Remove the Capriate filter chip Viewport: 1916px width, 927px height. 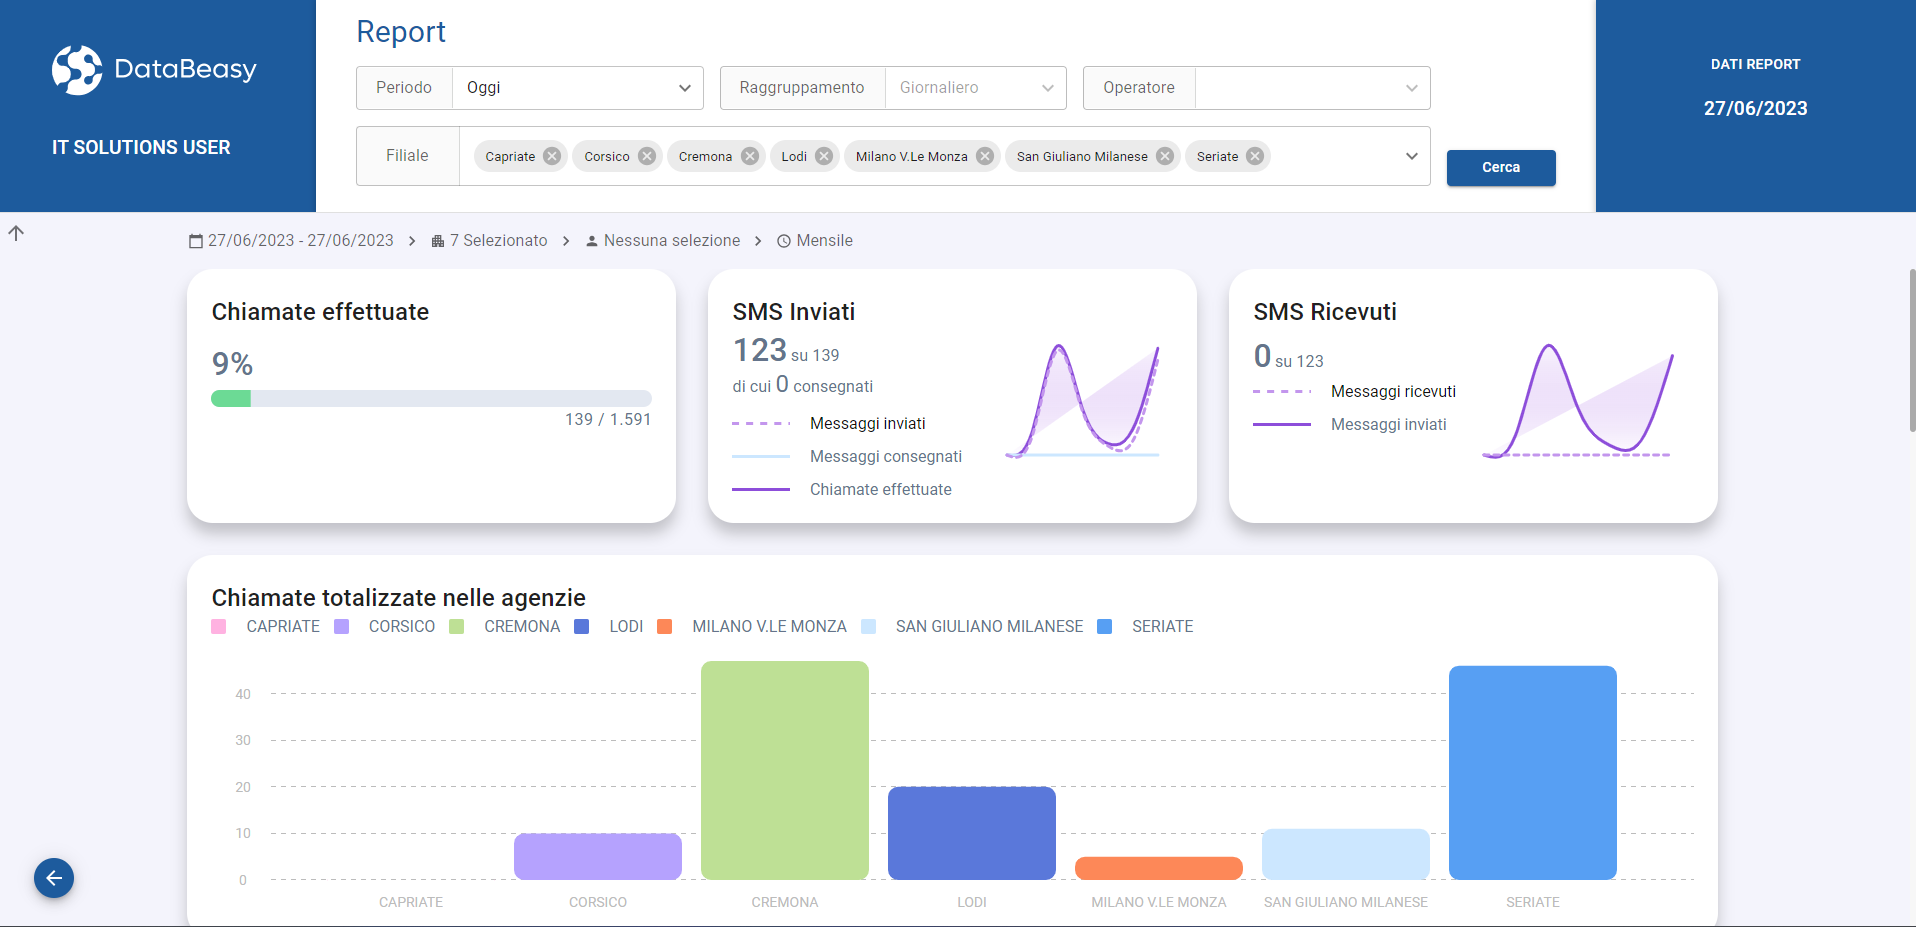552,156
